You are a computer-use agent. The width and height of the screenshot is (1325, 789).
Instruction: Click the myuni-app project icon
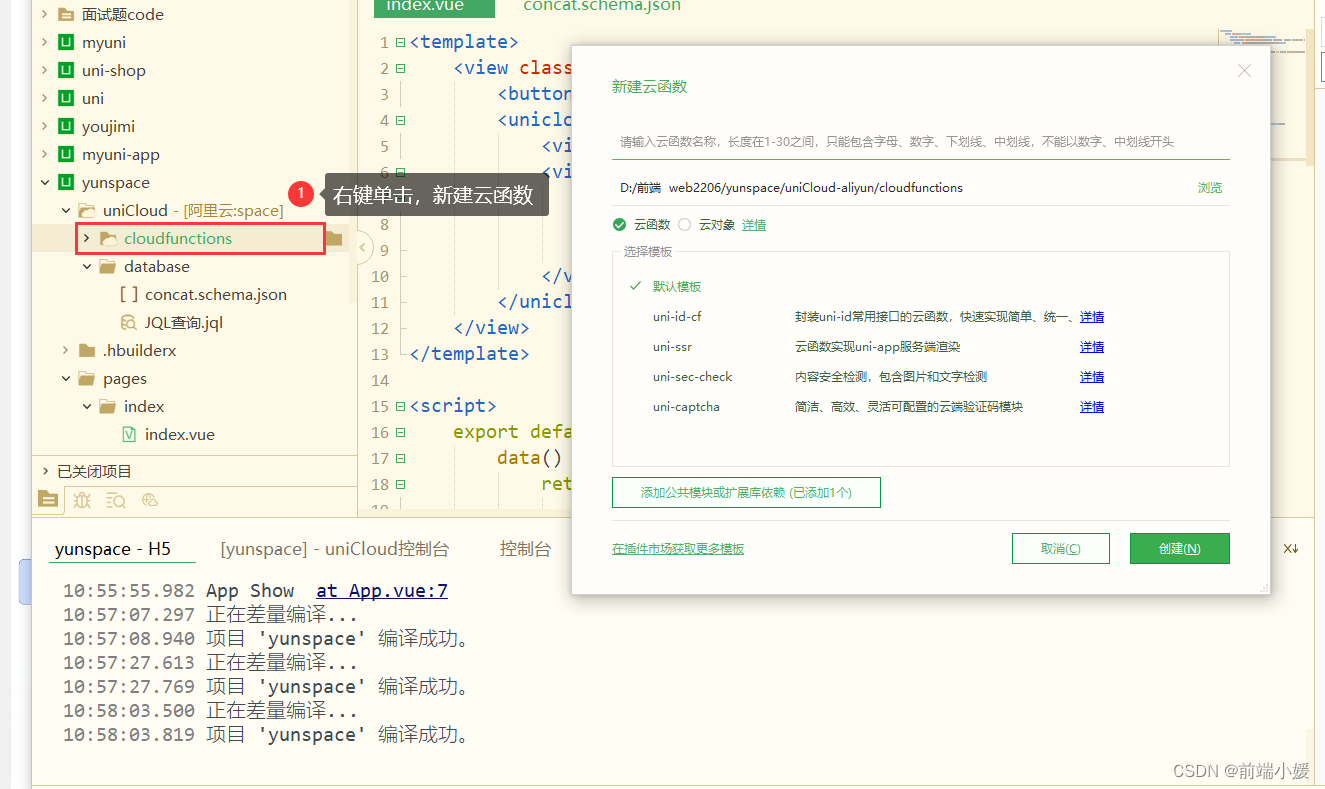[66, 154]
